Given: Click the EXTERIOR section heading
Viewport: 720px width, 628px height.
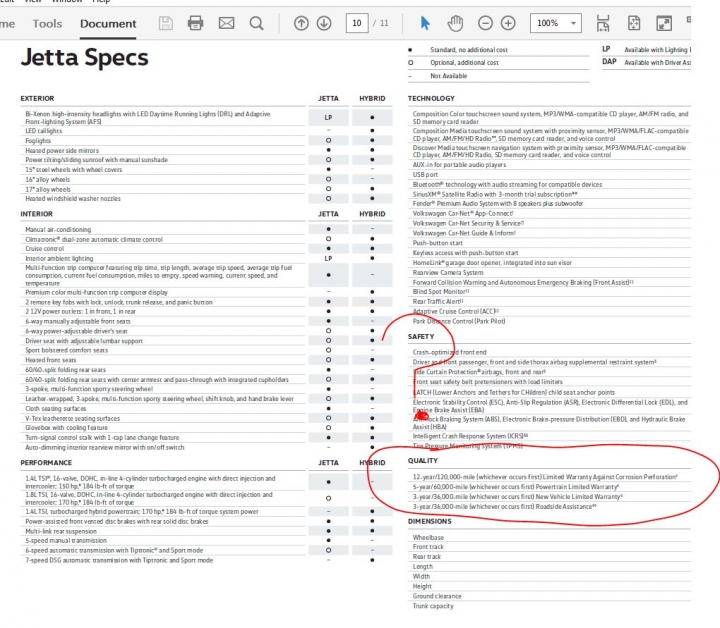Looking at the screenshot, I should (37, 98).
